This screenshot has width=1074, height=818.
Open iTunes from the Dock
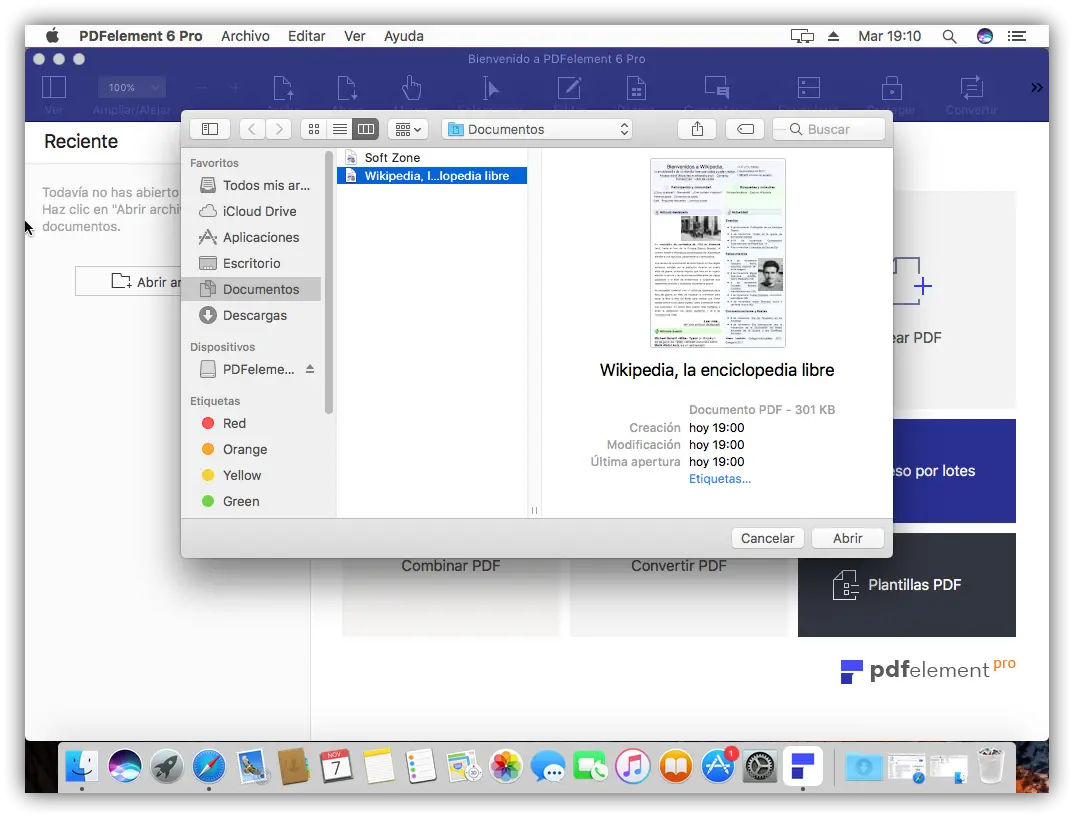click(632, 766)
